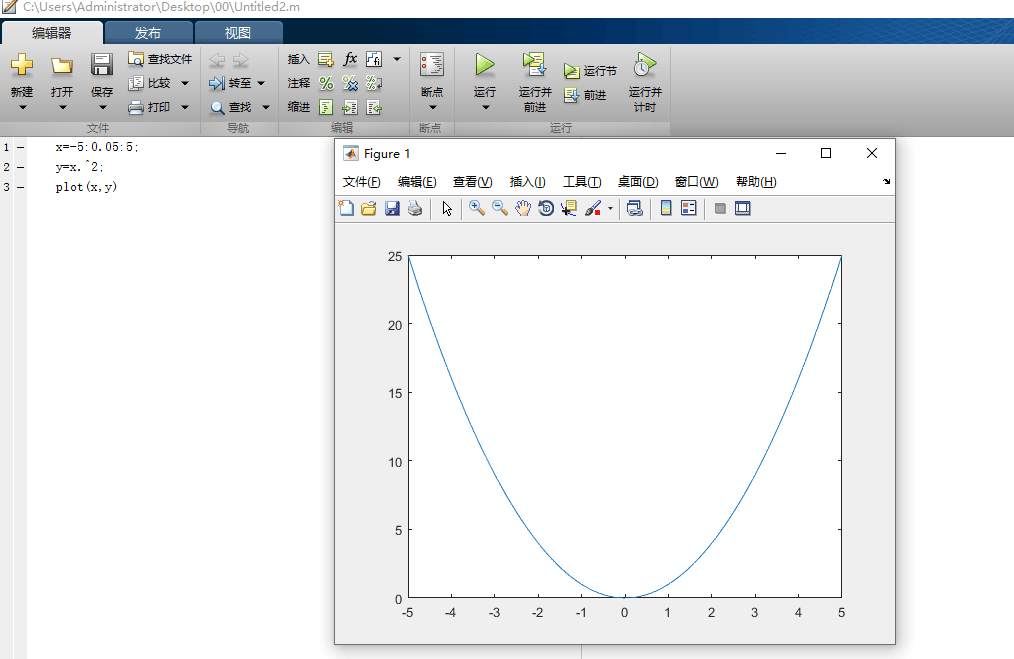Screen dimensions: 1014x659
Task: Open Figure 1's 文件(F) menu
Action: pos(361,182)
